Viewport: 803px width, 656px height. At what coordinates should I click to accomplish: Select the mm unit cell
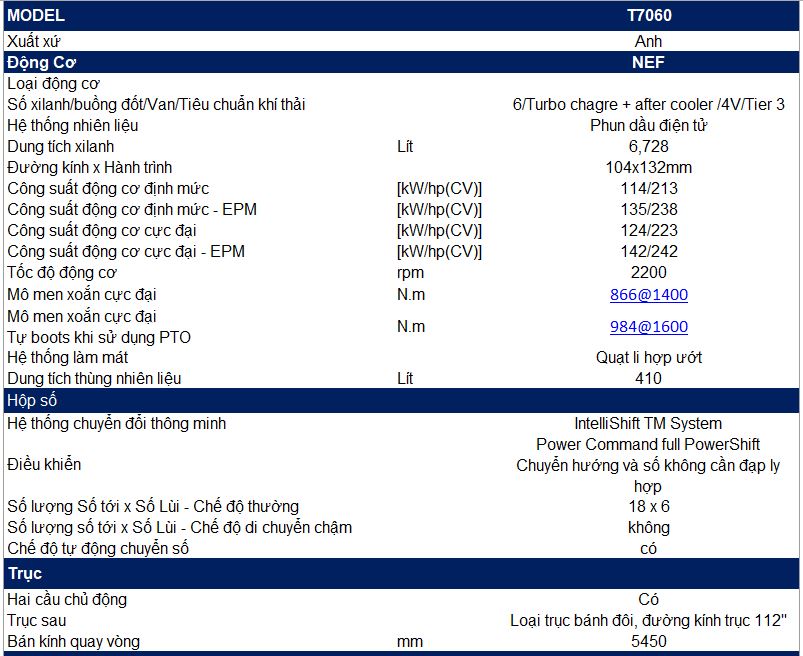click(x=410, y=642)
